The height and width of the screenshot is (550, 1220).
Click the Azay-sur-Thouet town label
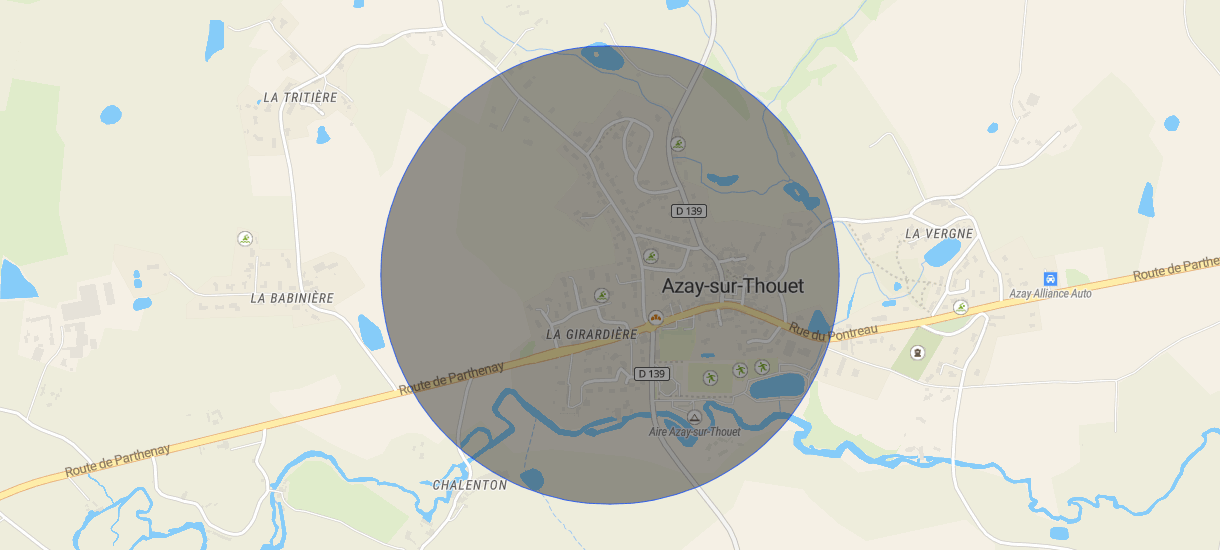pyautogui.click(x=733, y=286)
